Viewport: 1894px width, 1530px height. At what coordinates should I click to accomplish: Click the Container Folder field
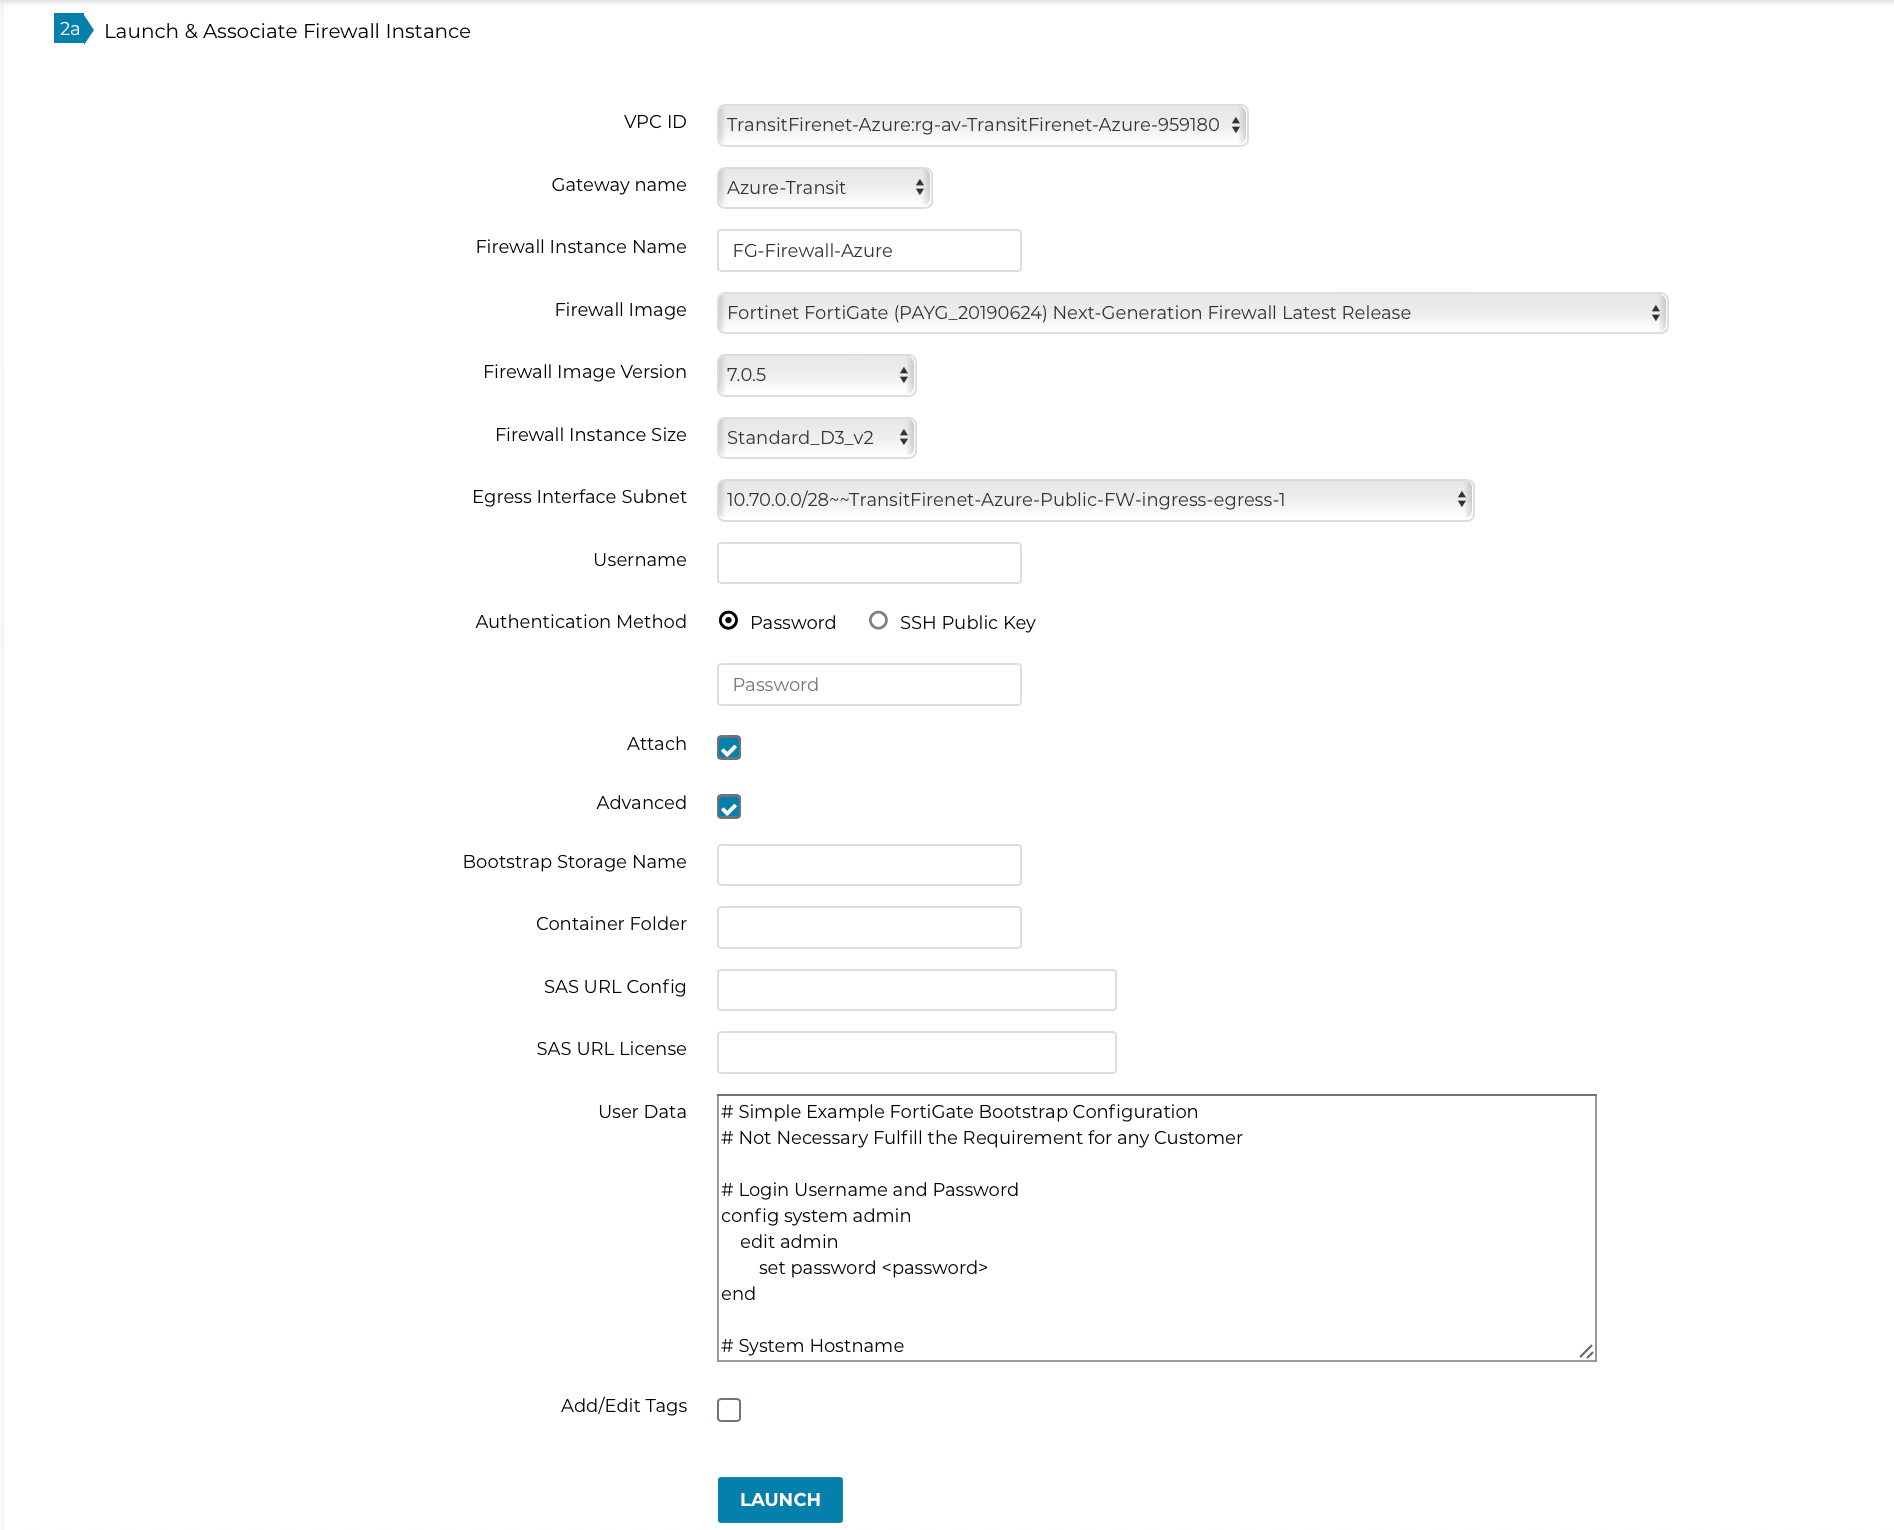click(867, 926)
